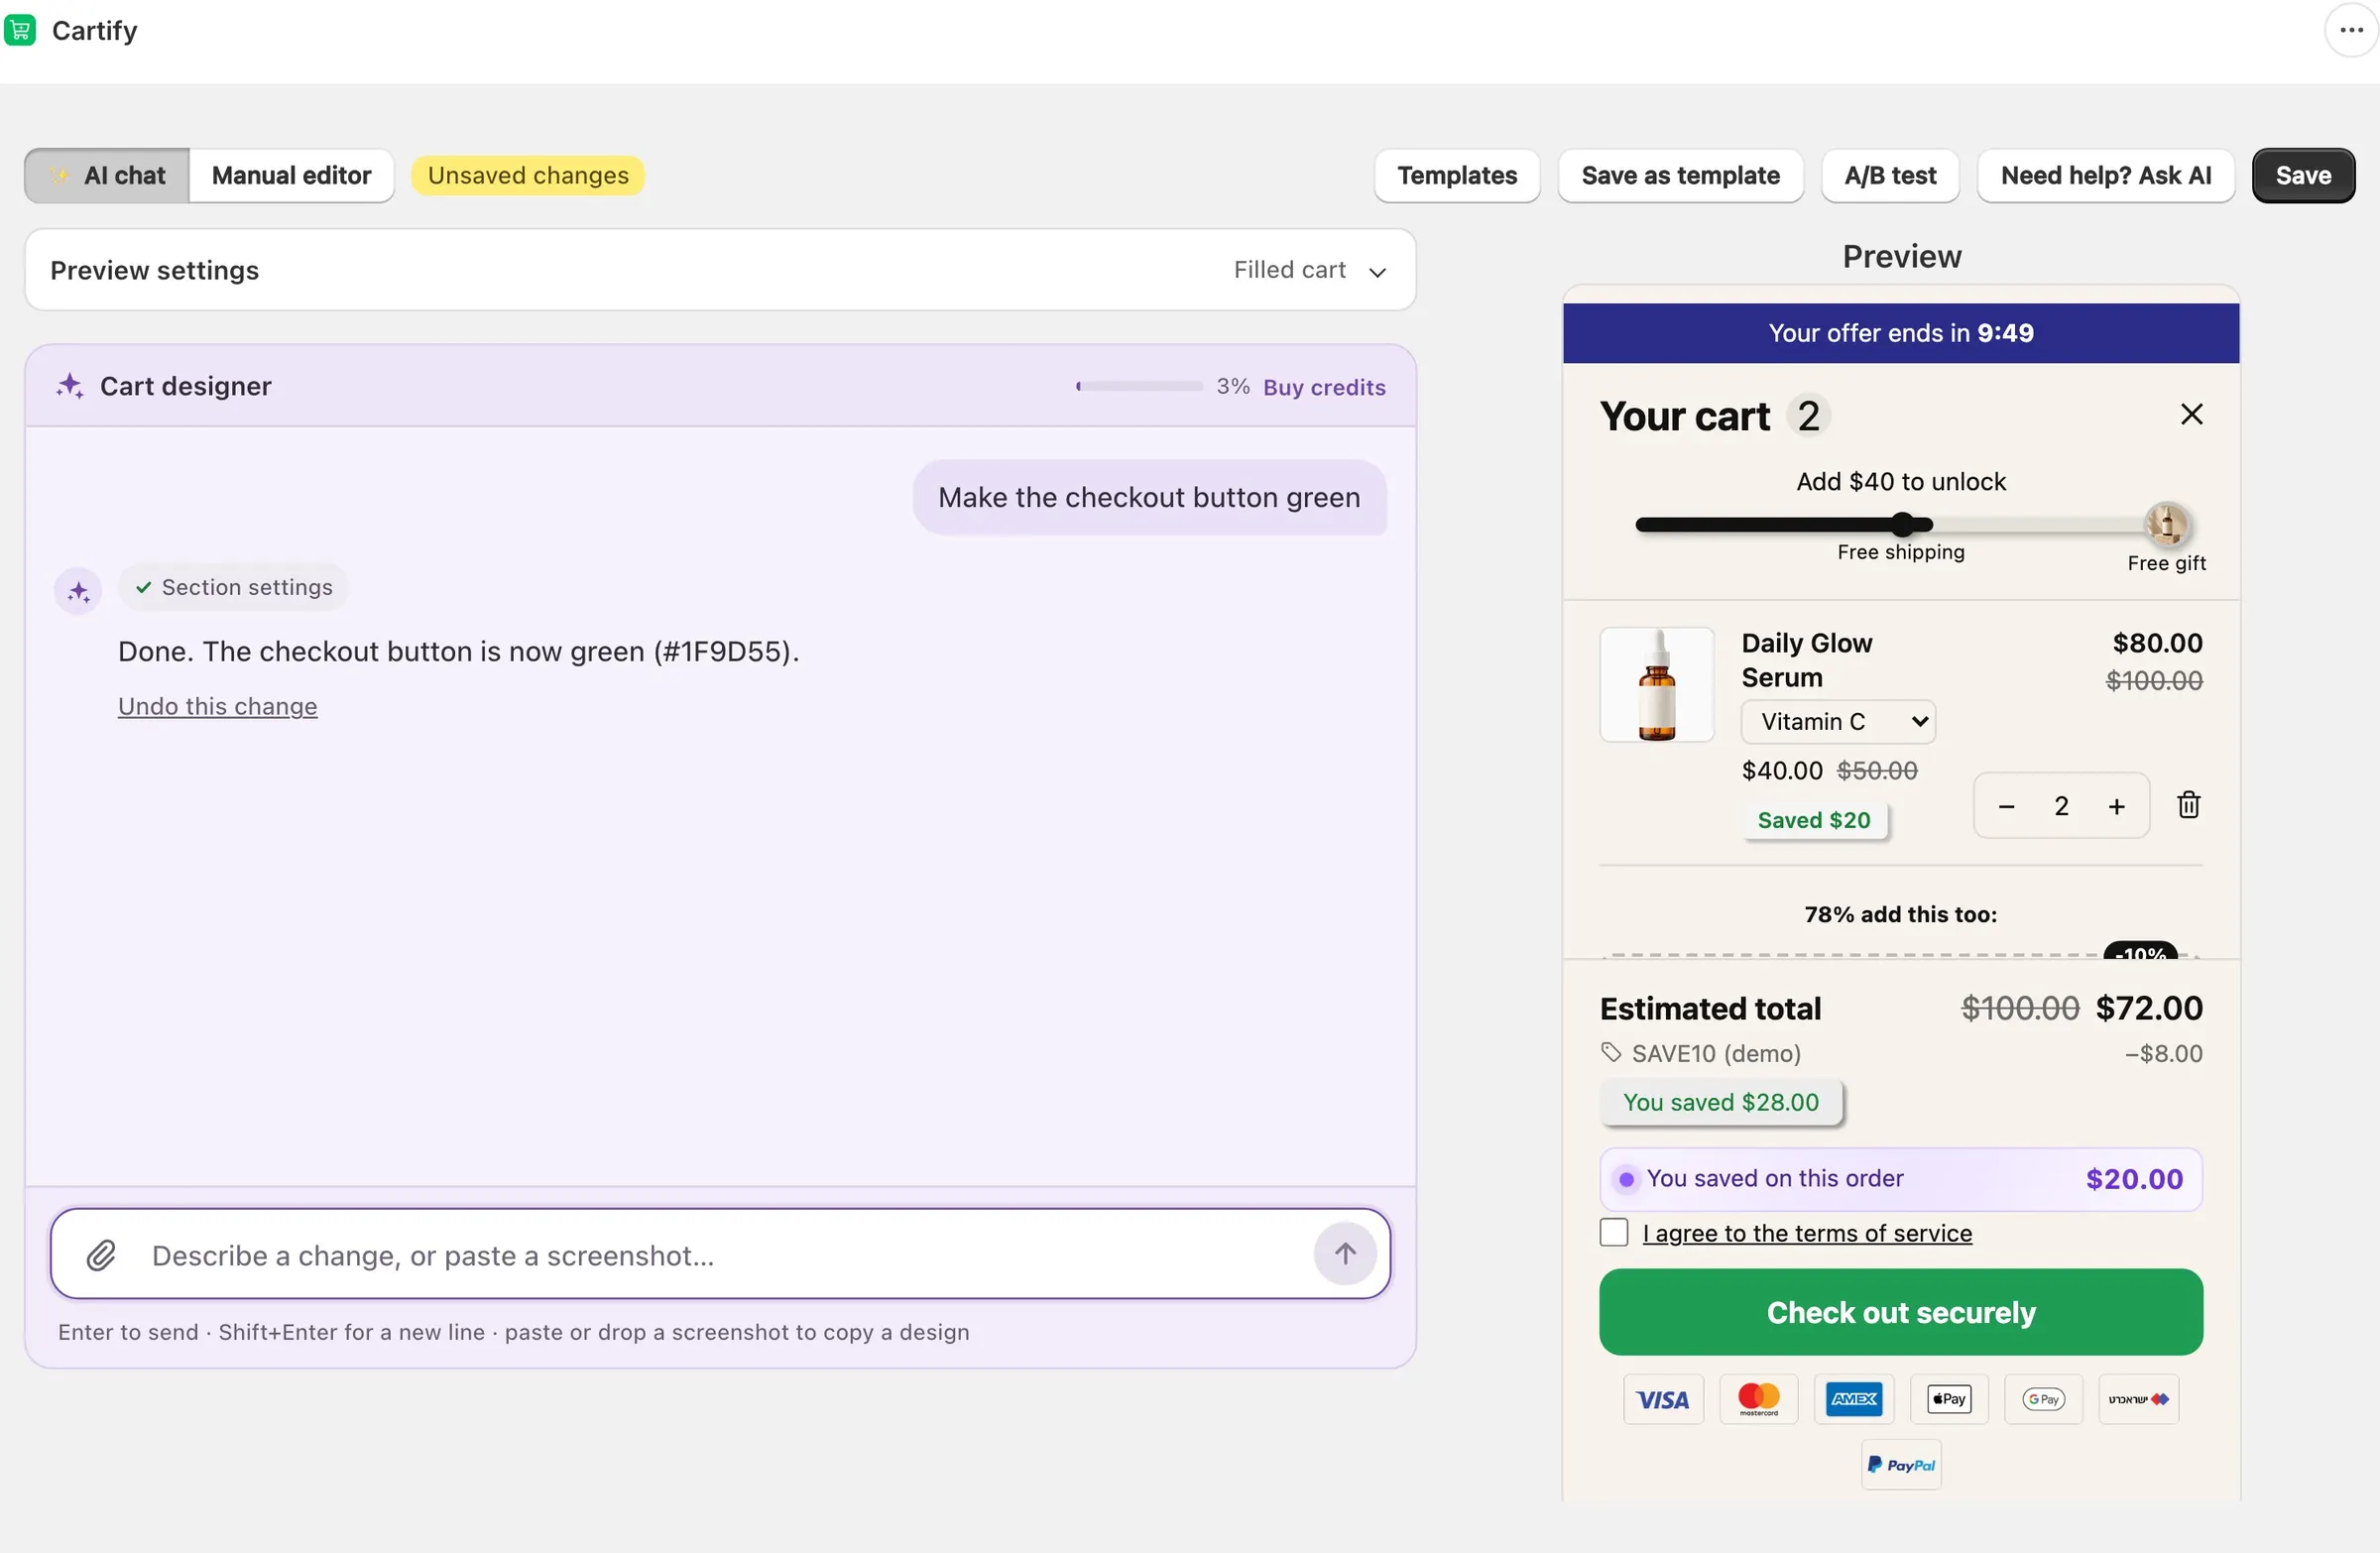
Task: Click the Cart designer sparkle icon
Action: coord(70,386)
